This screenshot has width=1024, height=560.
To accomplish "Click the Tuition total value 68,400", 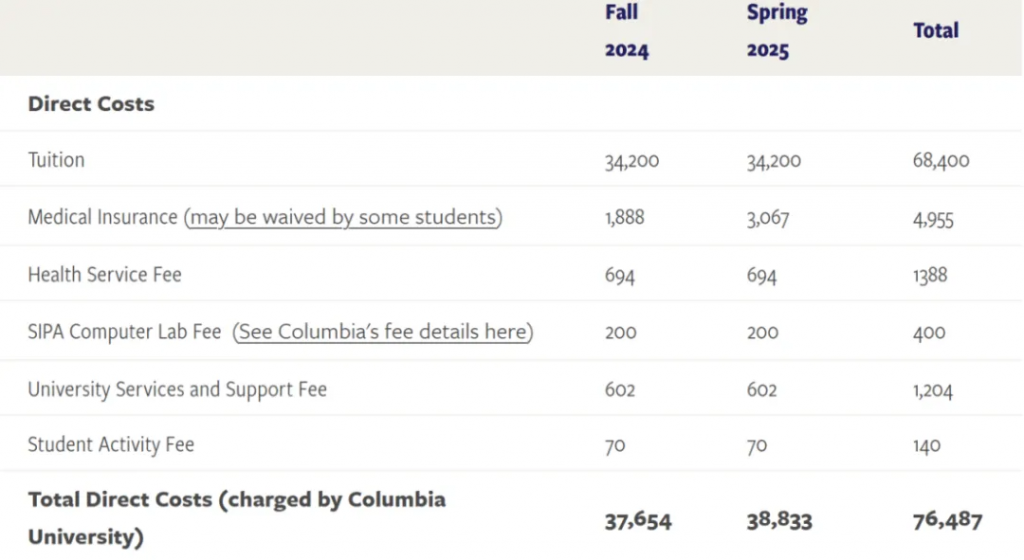I will pos(940,161).
